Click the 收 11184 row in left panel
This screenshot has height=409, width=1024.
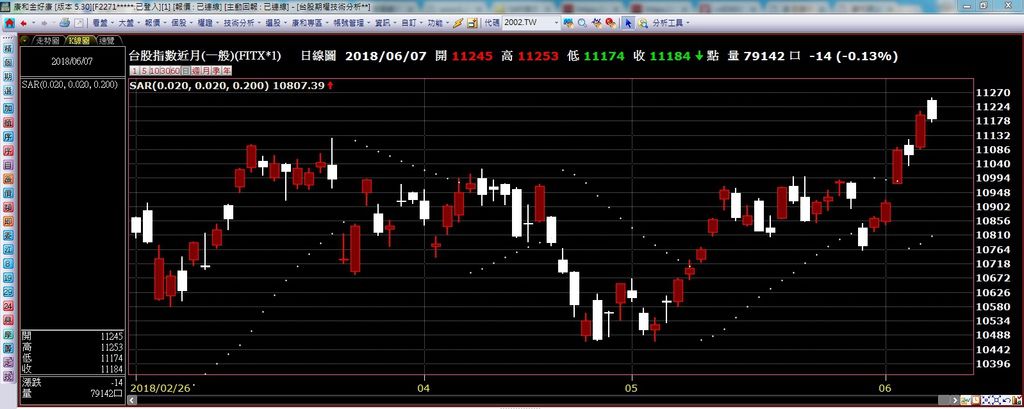(x=72, y=370)
